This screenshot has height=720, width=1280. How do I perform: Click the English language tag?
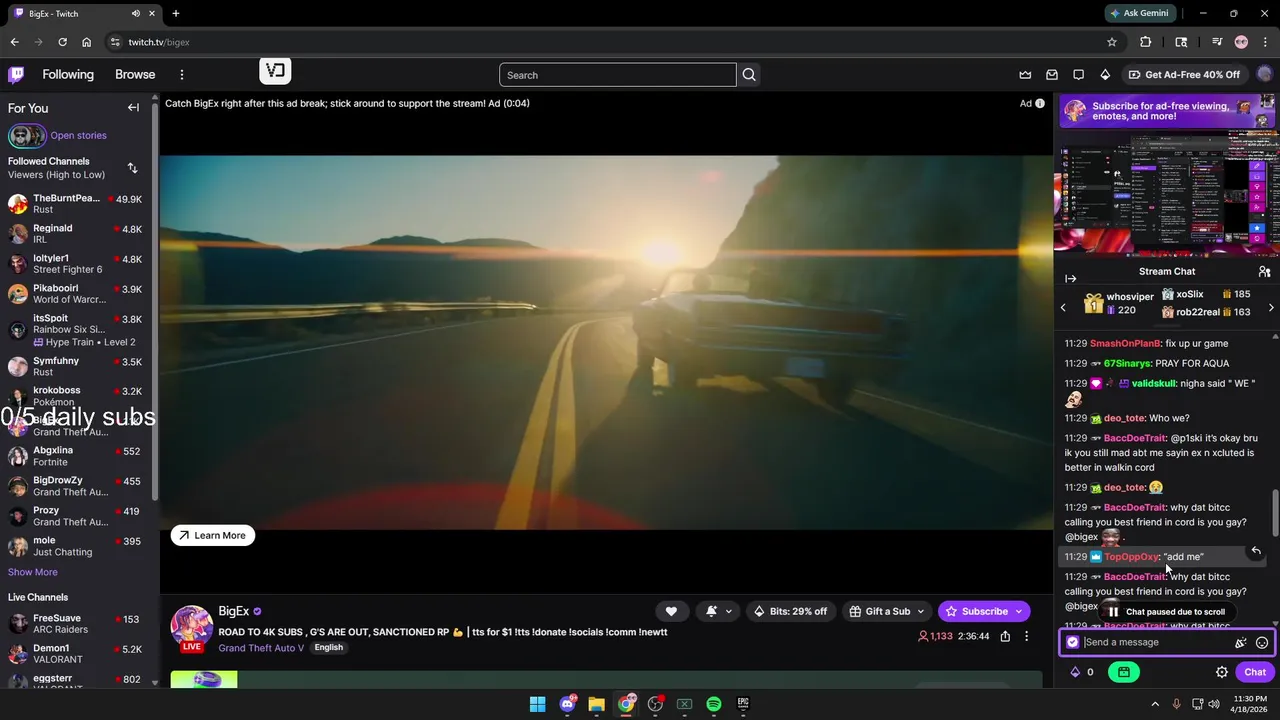(328, 648)
